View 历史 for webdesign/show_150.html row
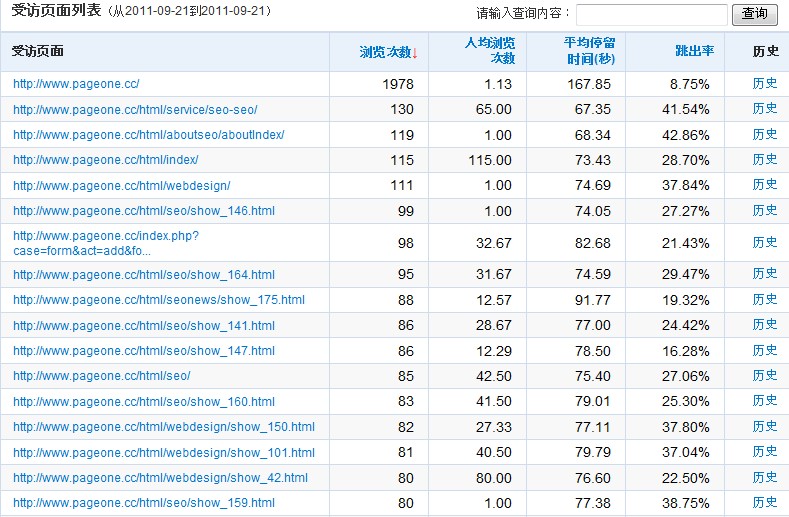Viewport: 789px width, 517px height. point(765,426)
